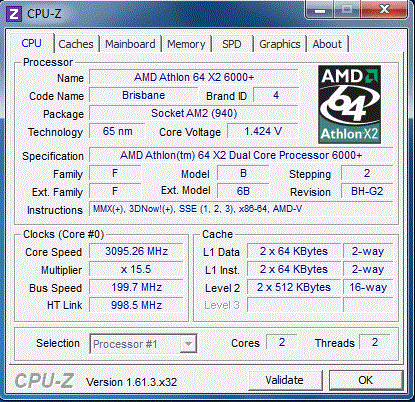This screenshot has width=415, height=402.
Task: Minimize the CPU-Z window
Action: (320, 10)
